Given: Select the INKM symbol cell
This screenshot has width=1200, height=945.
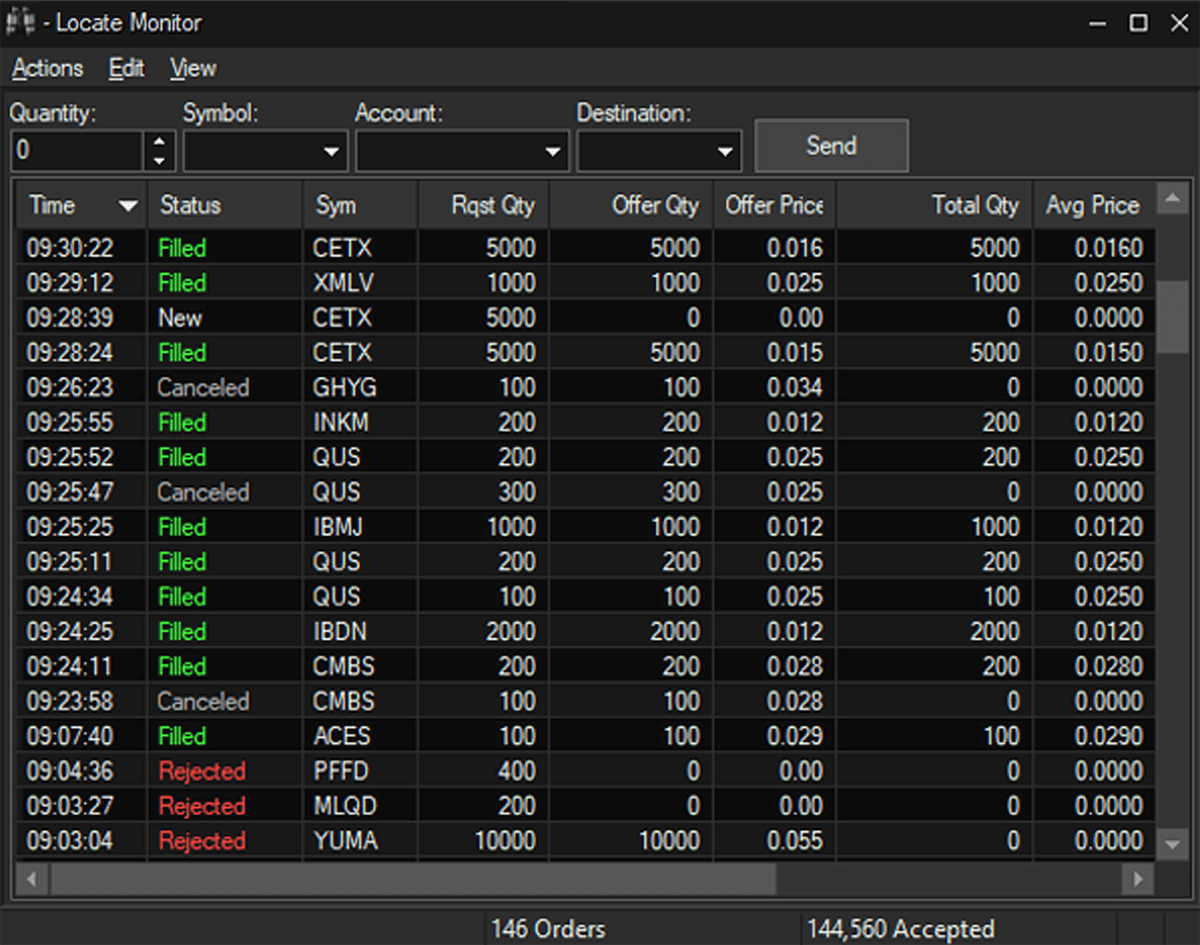Looking at the screenshot, I should click(x=360, y=423).
